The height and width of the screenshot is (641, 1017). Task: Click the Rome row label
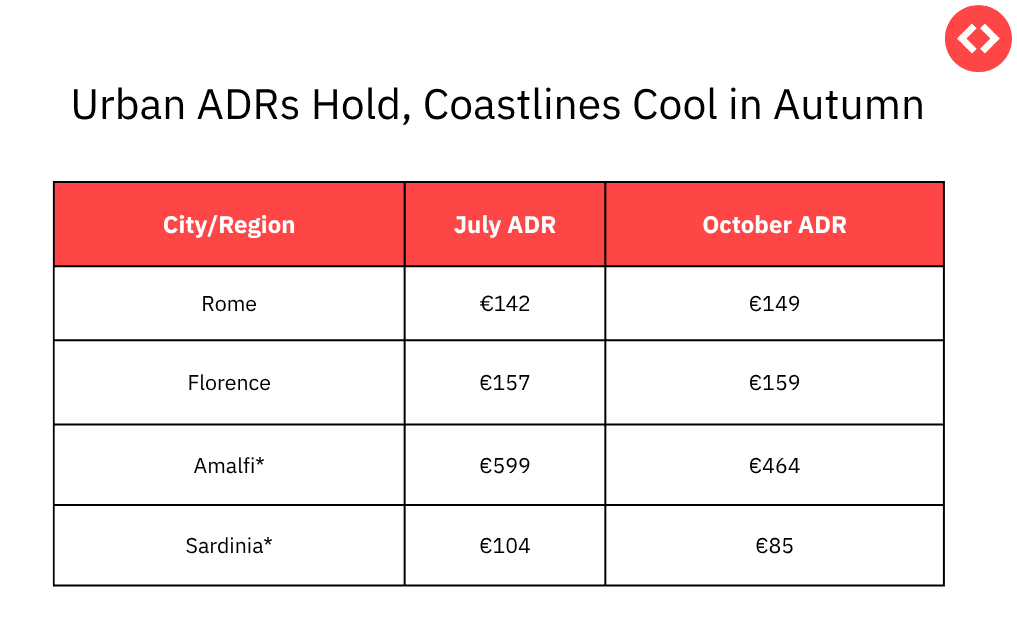click(x=229, y=304)
